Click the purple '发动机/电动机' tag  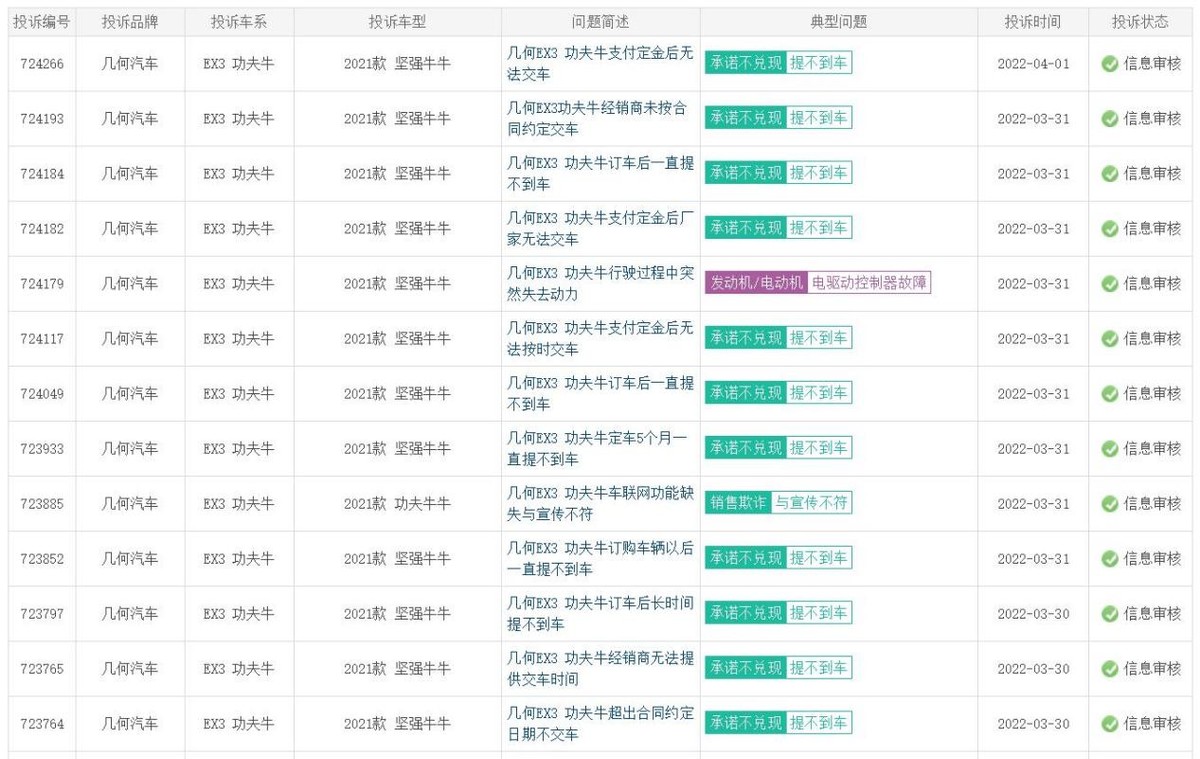point(756,283)
